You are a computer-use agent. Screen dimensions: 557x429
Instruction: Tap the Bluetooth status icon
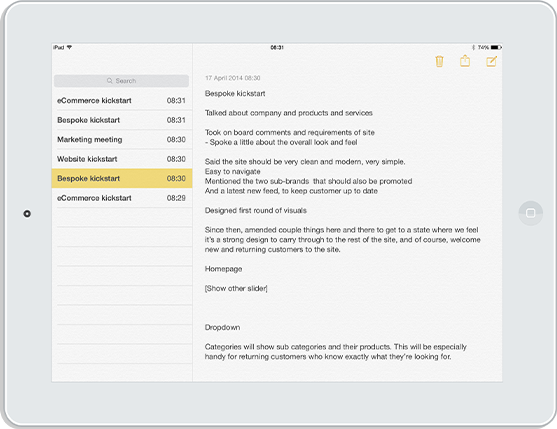click(473, 47)
